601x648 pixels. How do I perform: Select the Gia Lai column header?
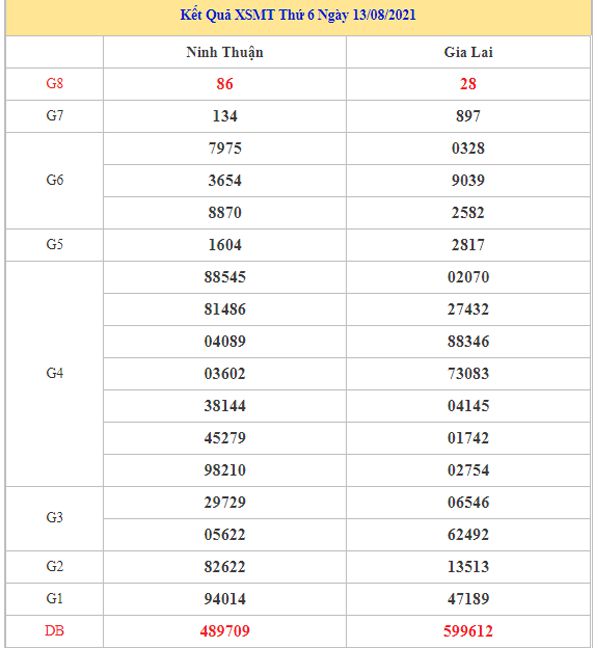[468, 52]
